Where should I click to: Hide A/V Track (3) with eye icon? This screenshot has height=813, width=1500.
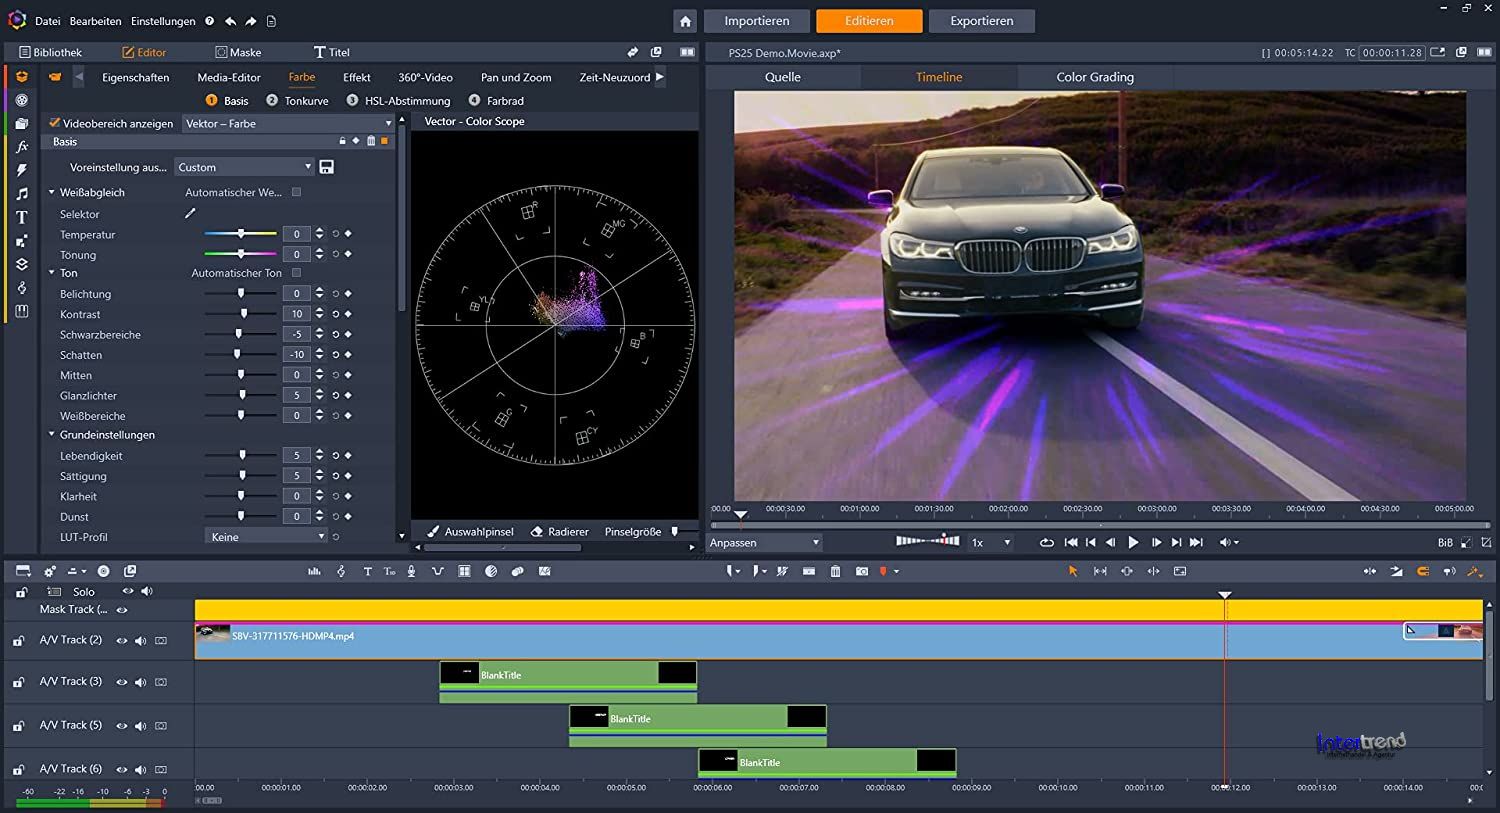[122, 682]
